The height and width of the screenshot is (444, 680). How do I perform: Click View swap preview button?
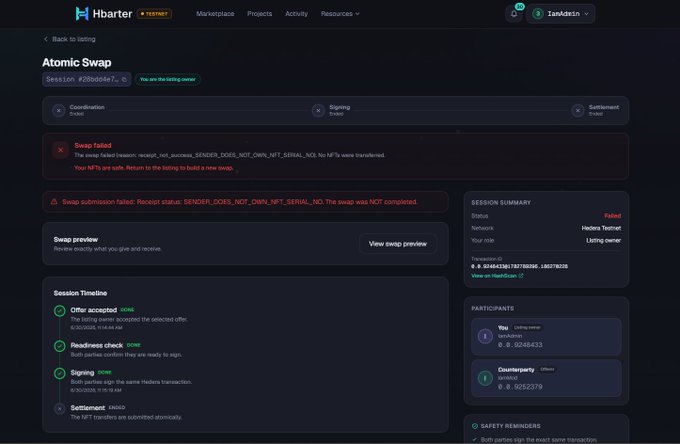click(x=398, y=244)
